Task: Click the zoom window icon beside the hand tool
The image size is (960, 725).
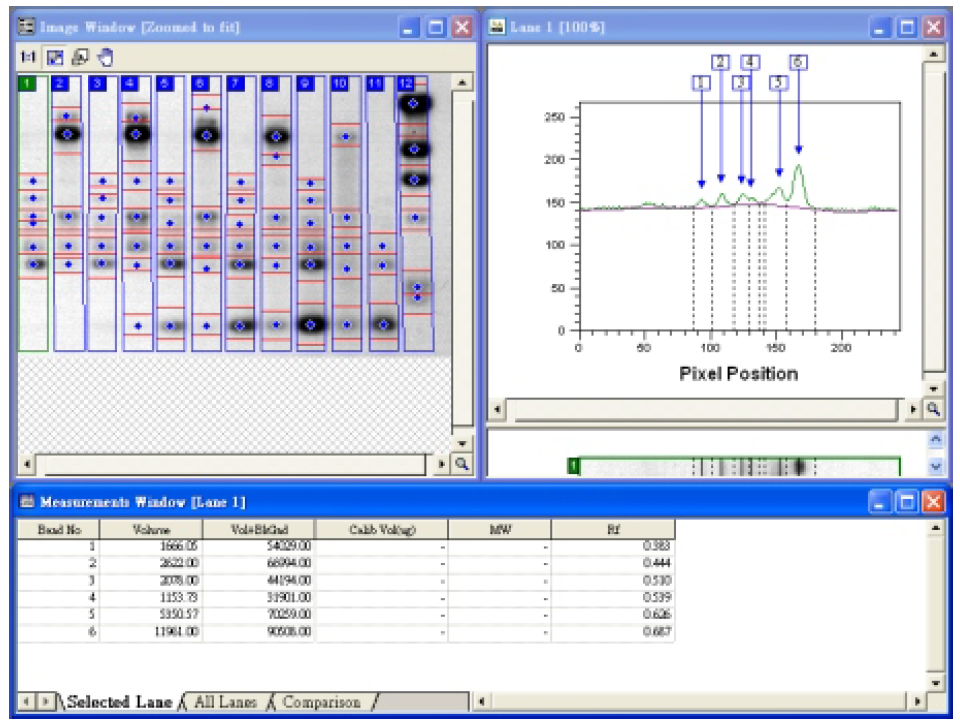Action: pyautogui.click(x=79, y=56)
